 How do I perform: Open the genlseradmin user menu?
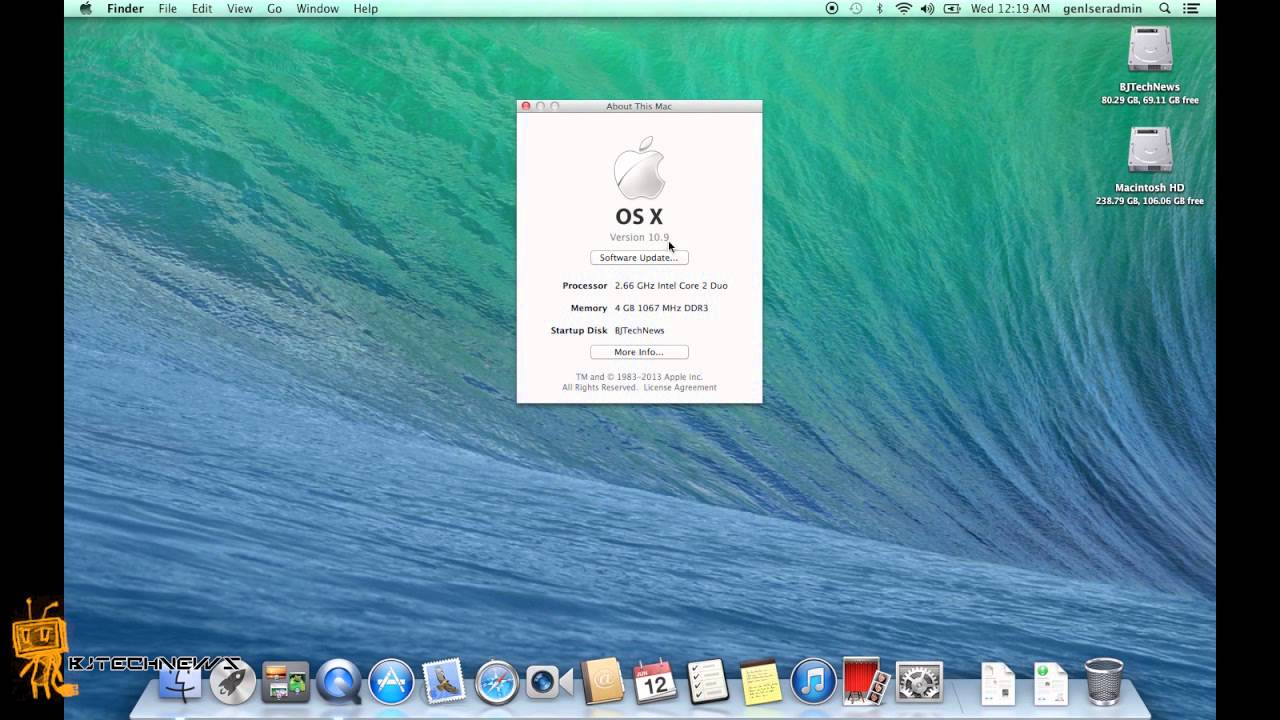point(1100,9)
